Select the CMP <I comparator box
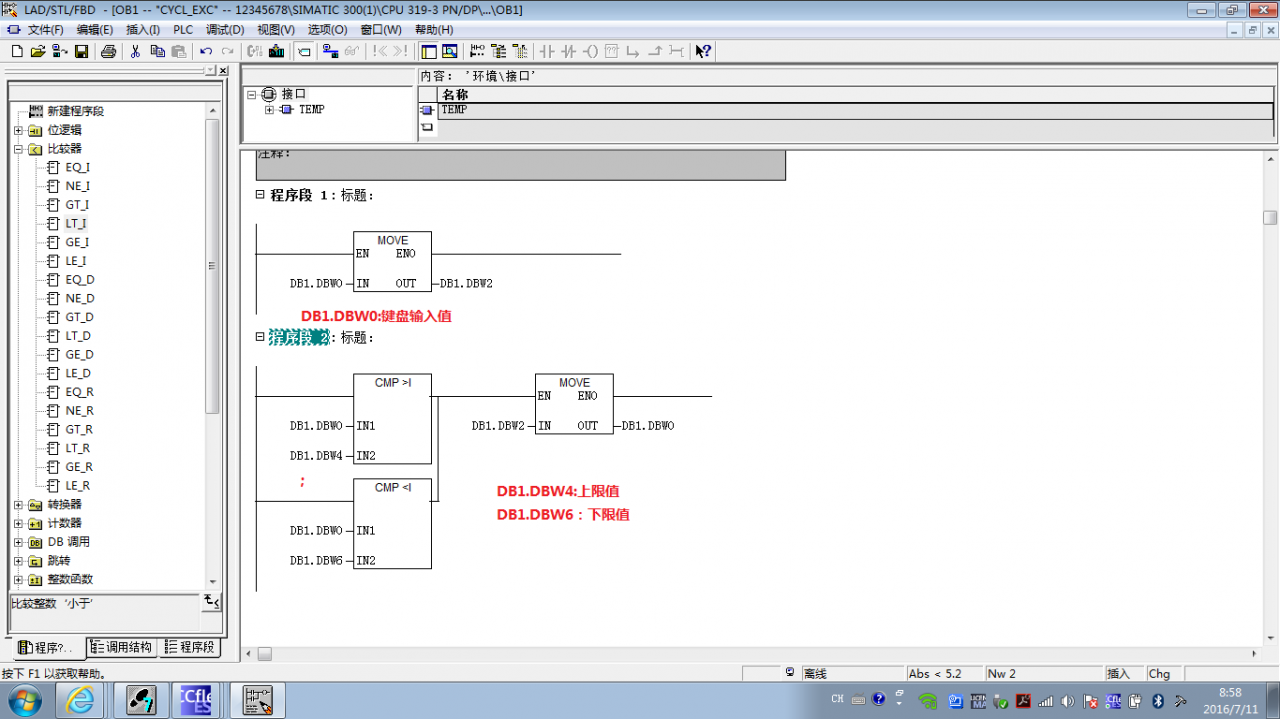 coord(392,523)
